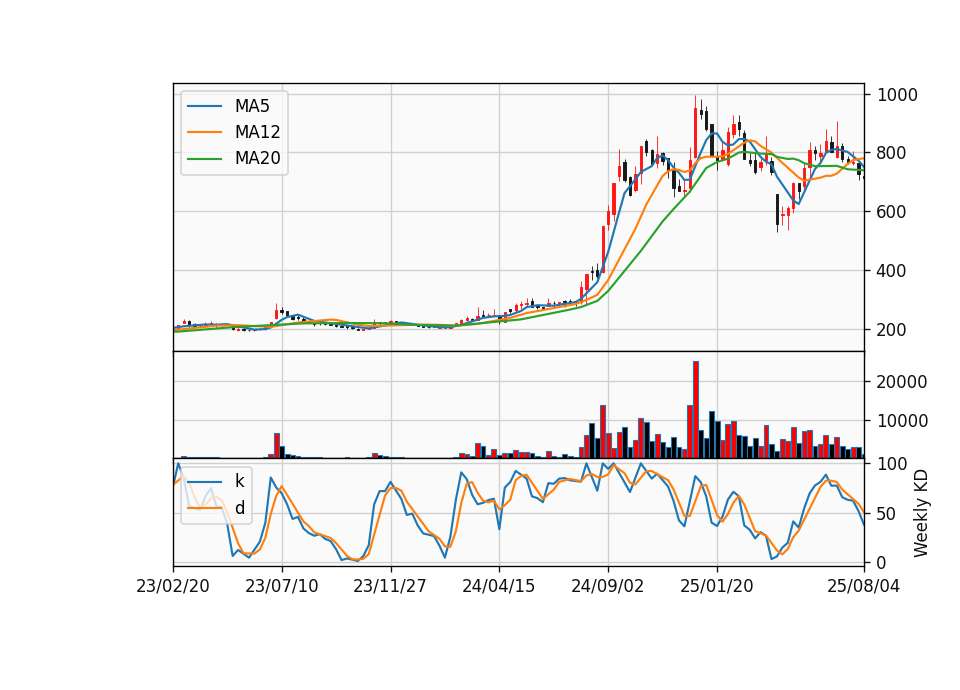Click the 24/04/15 date axis label

(498, 586)
